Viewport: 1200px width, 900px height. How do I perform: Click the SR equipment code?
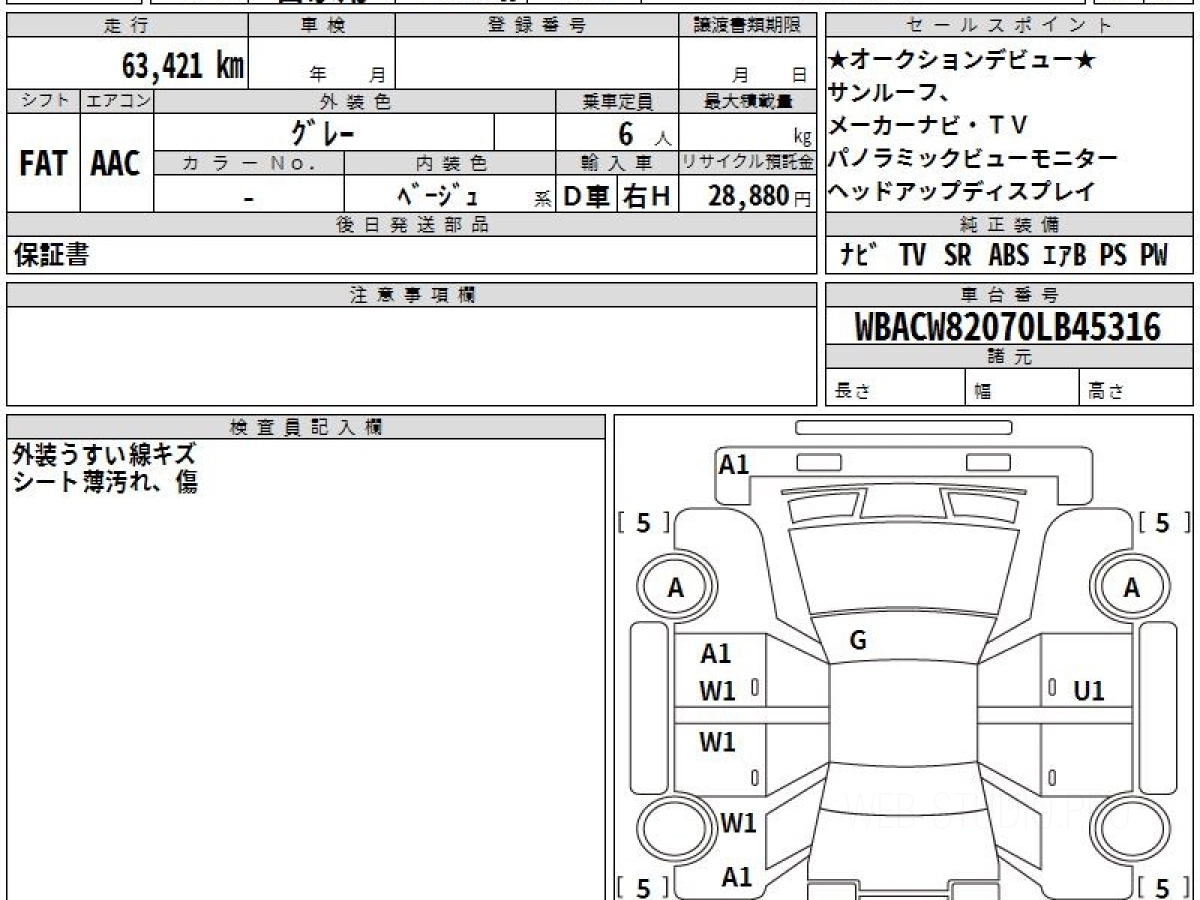coord(957,256)
